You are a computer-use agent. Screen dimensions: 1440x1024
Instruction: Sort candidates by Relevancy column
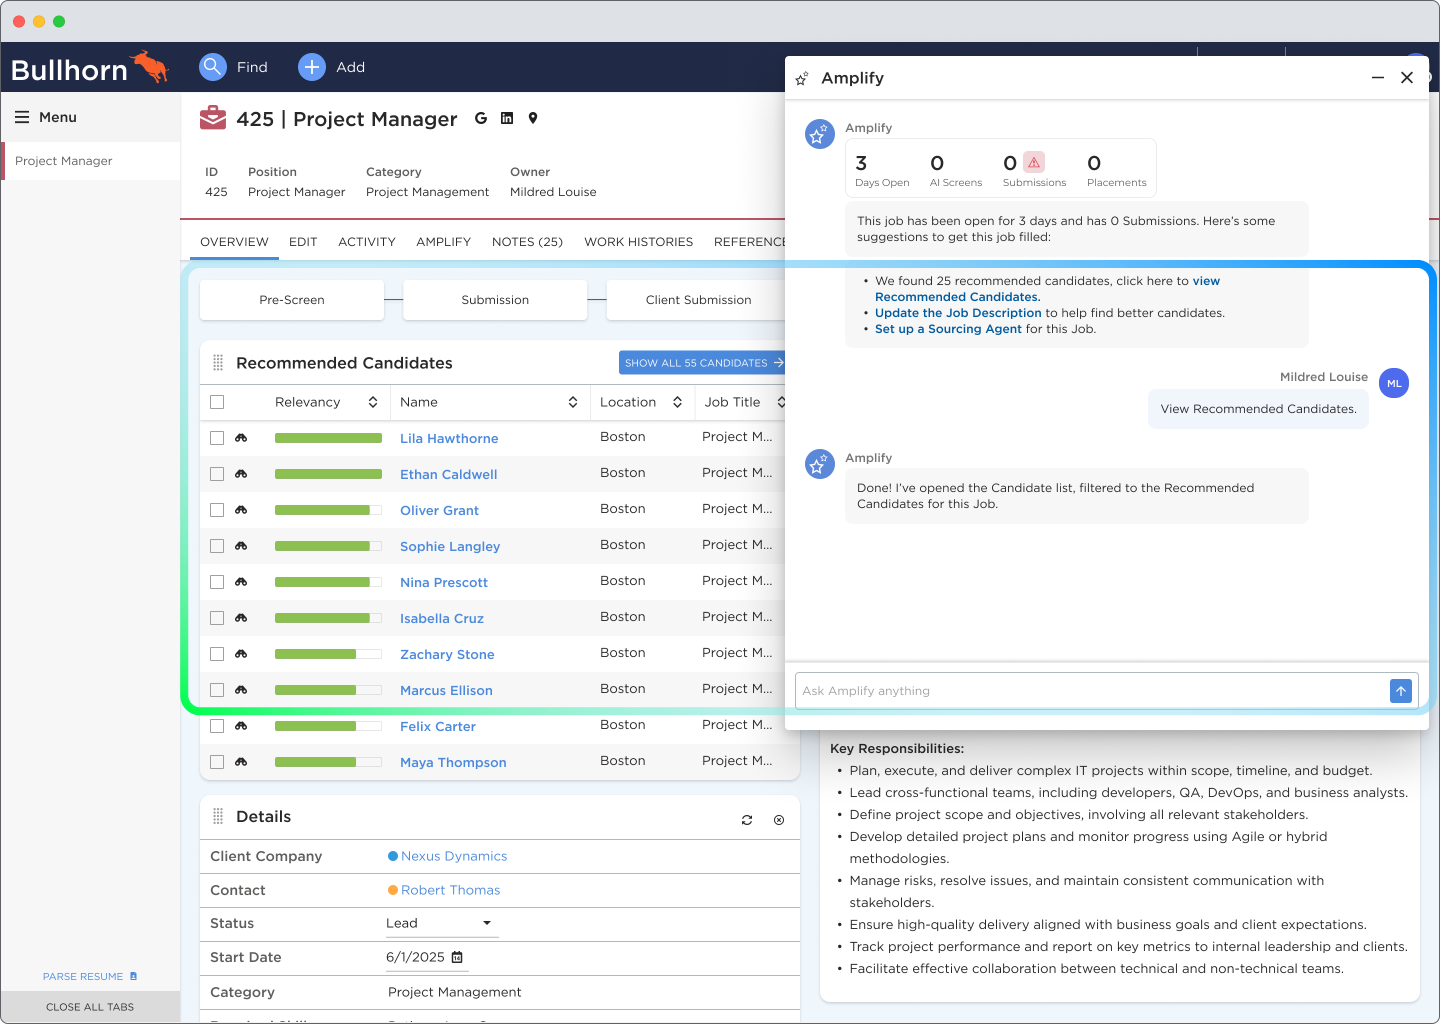372,402
